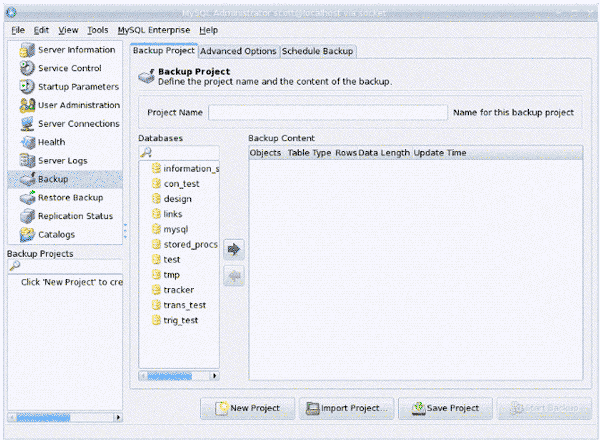Click the application icon in title bar
The height and width of the screenshot is (440, 600).
11,13
